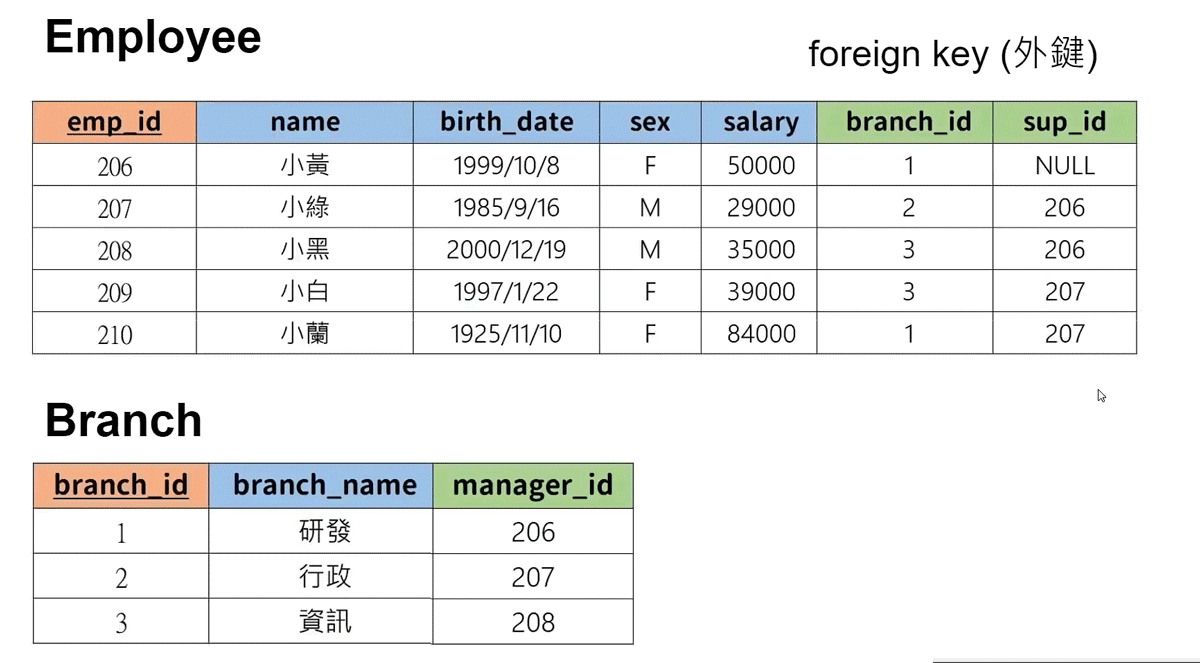Select the branch name 研發 cell

324,531
